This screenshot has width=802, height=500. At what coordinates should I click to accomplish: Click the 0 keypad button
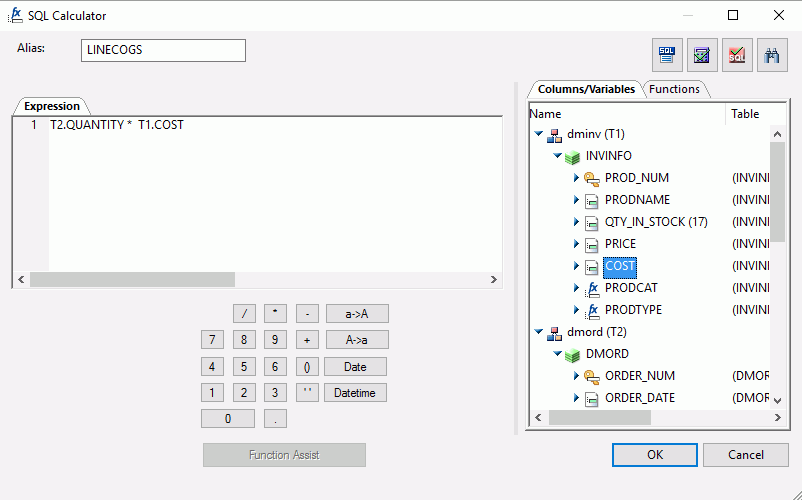pos(228,419)
